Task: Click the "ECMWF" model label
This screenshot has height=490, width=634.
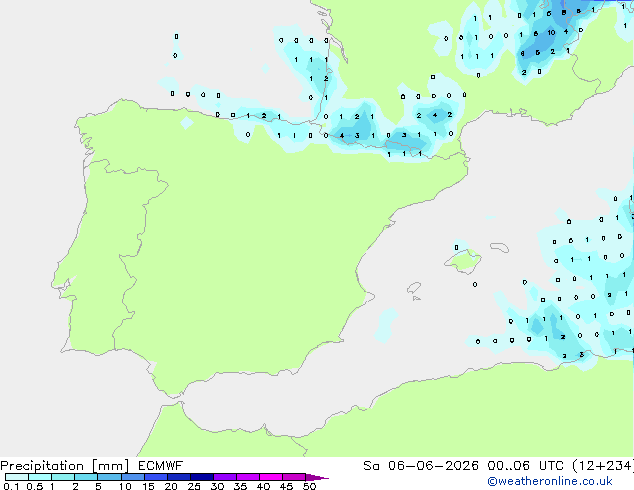Action: click(x=161, y=466)
